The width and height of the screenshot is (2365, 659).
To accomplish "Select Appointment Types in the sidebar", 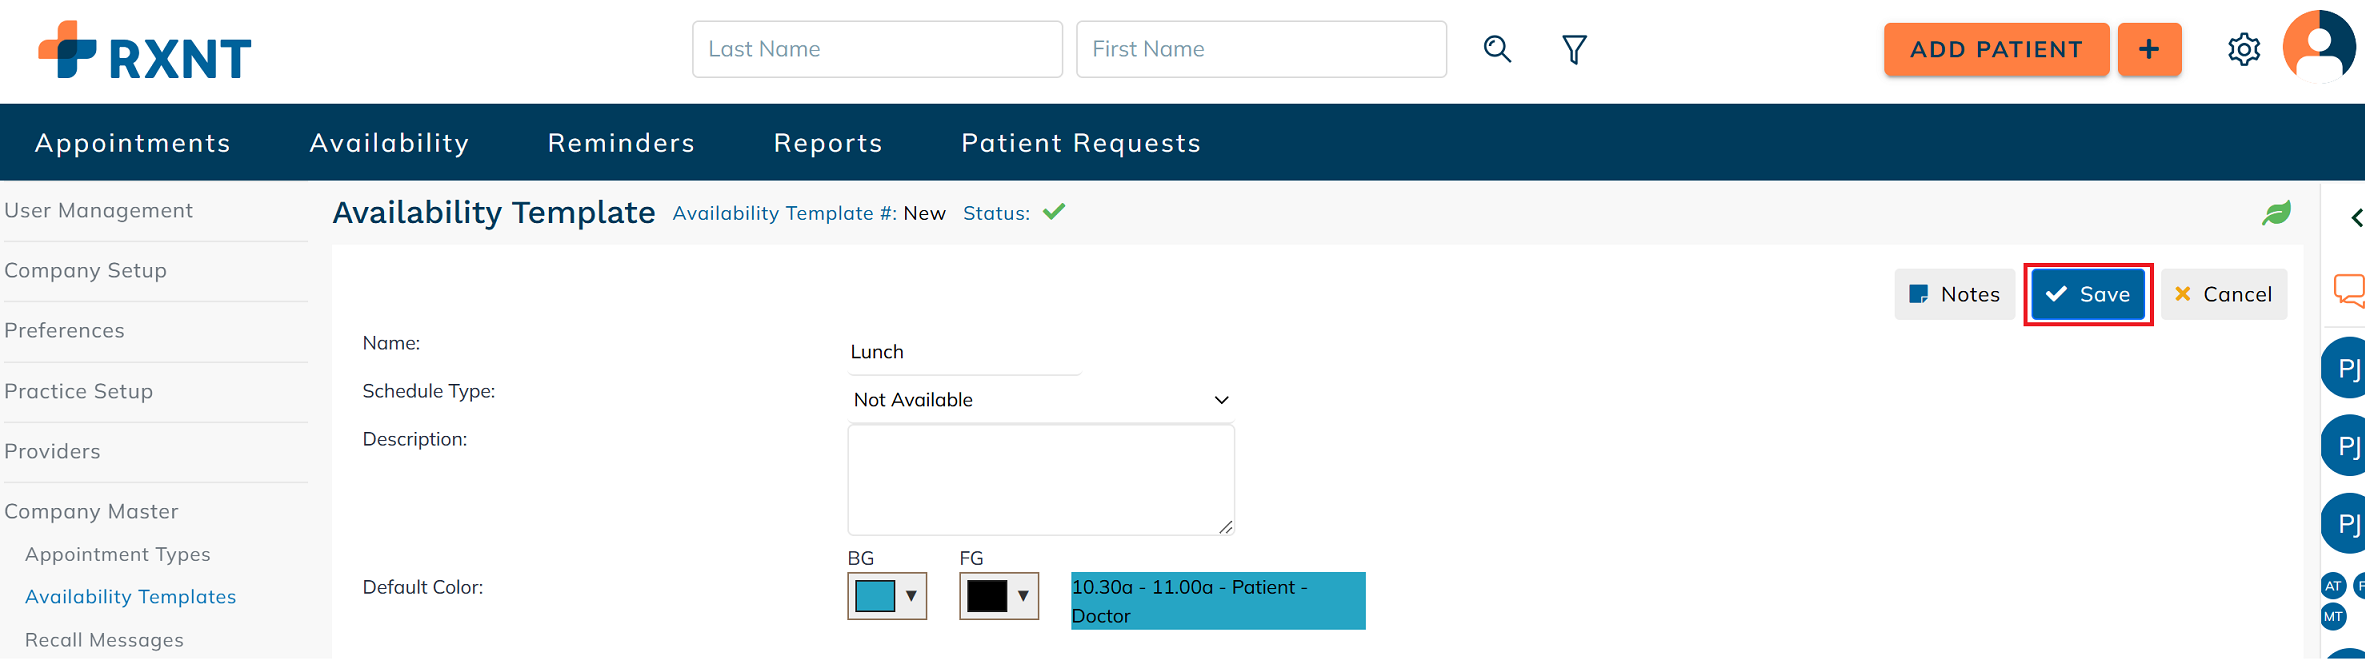I will coord(118,554).
